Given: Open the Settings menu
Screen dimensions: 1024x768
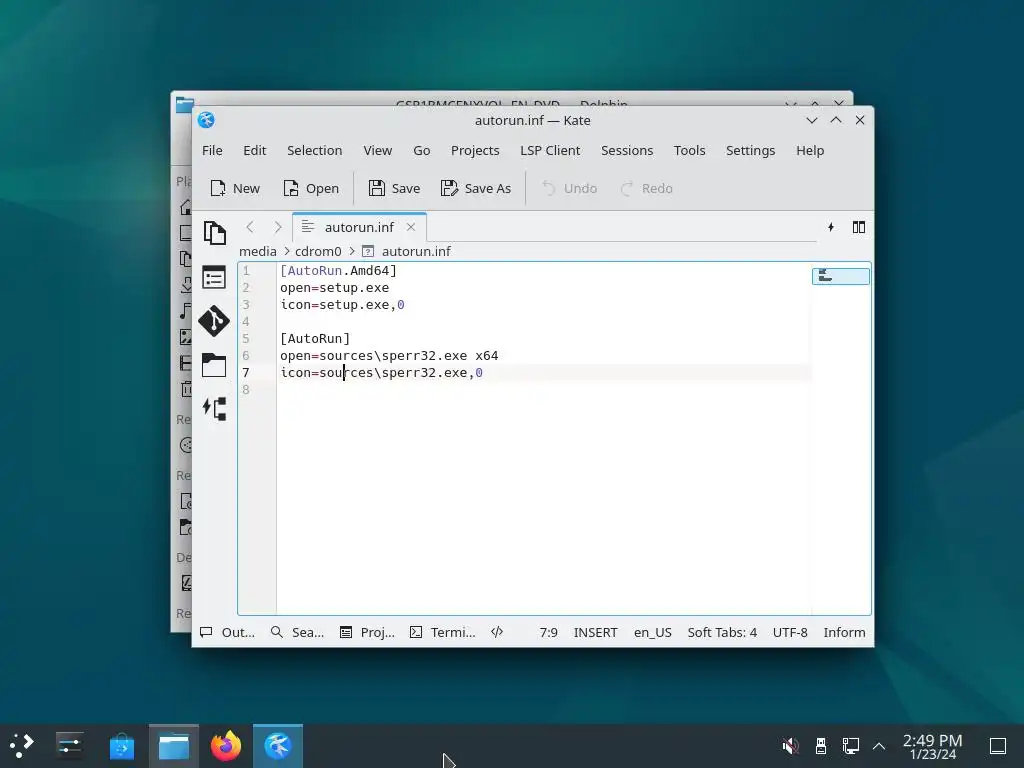Looking at the screenshot, I should tap(750, 151).
